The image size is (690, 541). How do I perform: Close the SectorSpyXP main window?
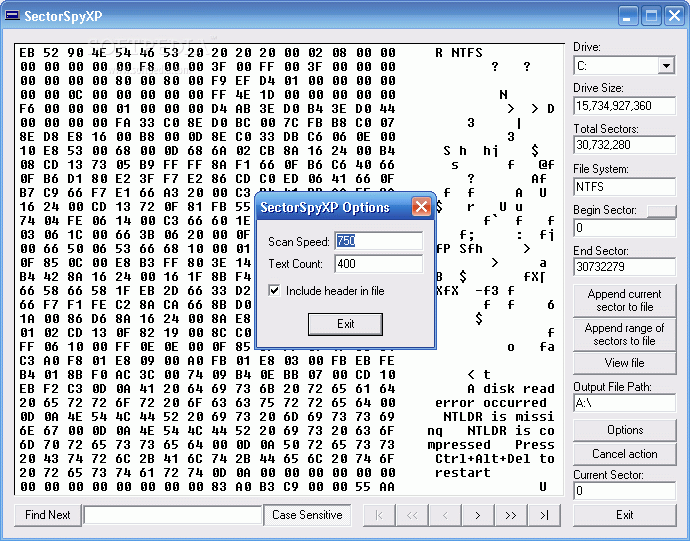pos(674,16)
